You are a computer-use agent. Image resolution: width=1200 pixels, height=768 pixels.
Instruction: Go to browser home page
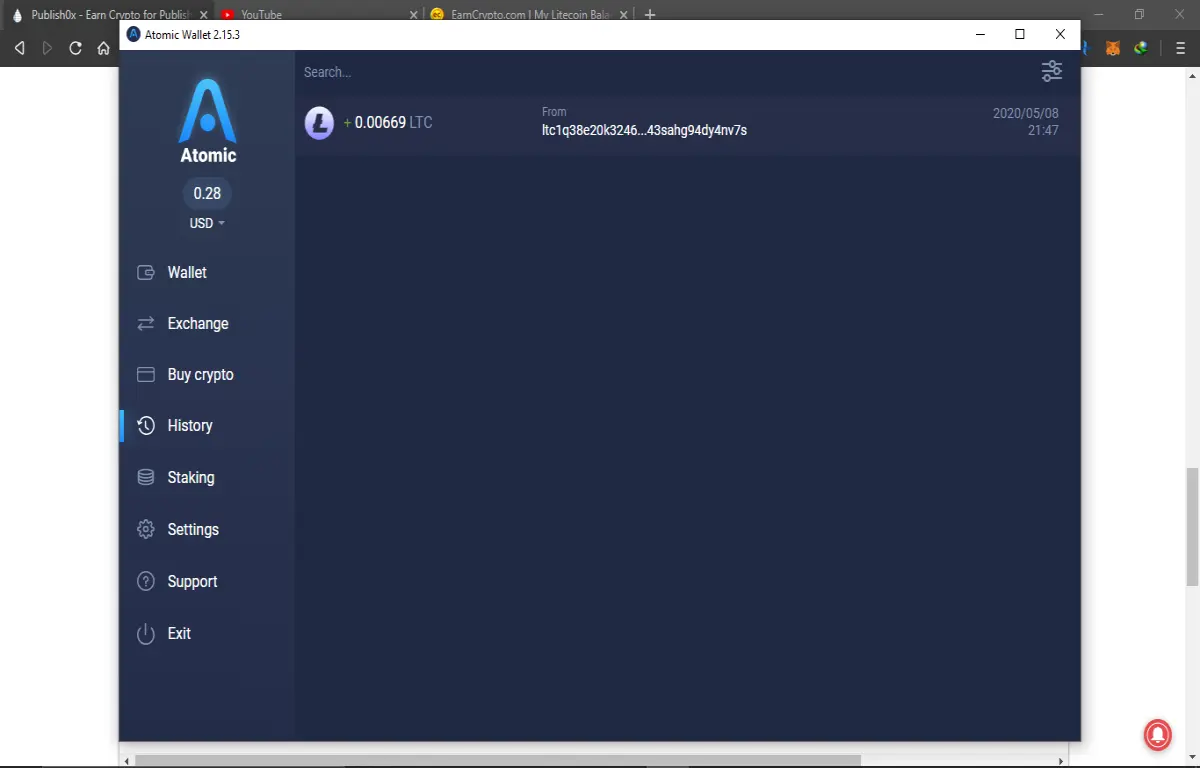pyautogui.click(x=103, y=48)
